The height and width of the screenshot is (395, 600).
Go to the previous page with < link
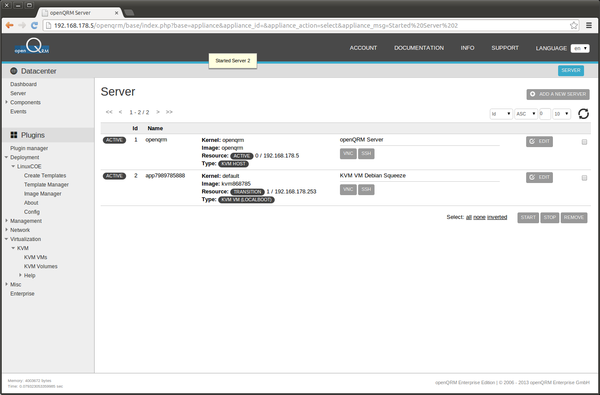tap(121, 112)
